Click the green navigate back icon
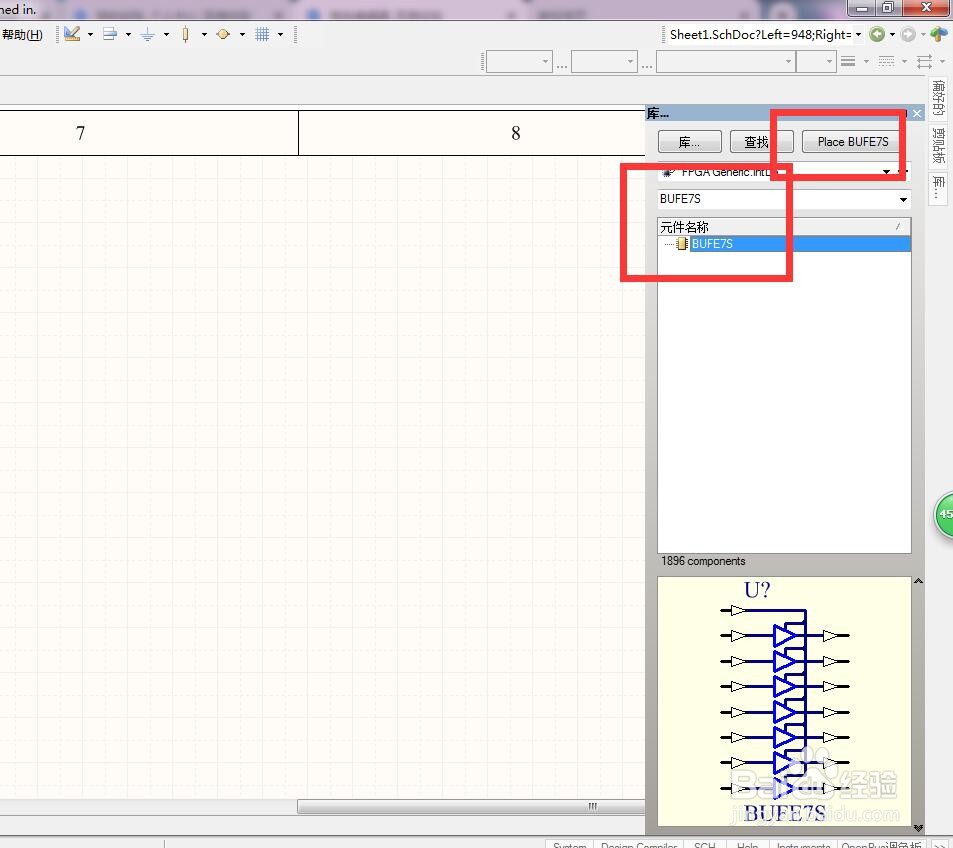Viewport: 953px width, 848px height. click(876, 34)
